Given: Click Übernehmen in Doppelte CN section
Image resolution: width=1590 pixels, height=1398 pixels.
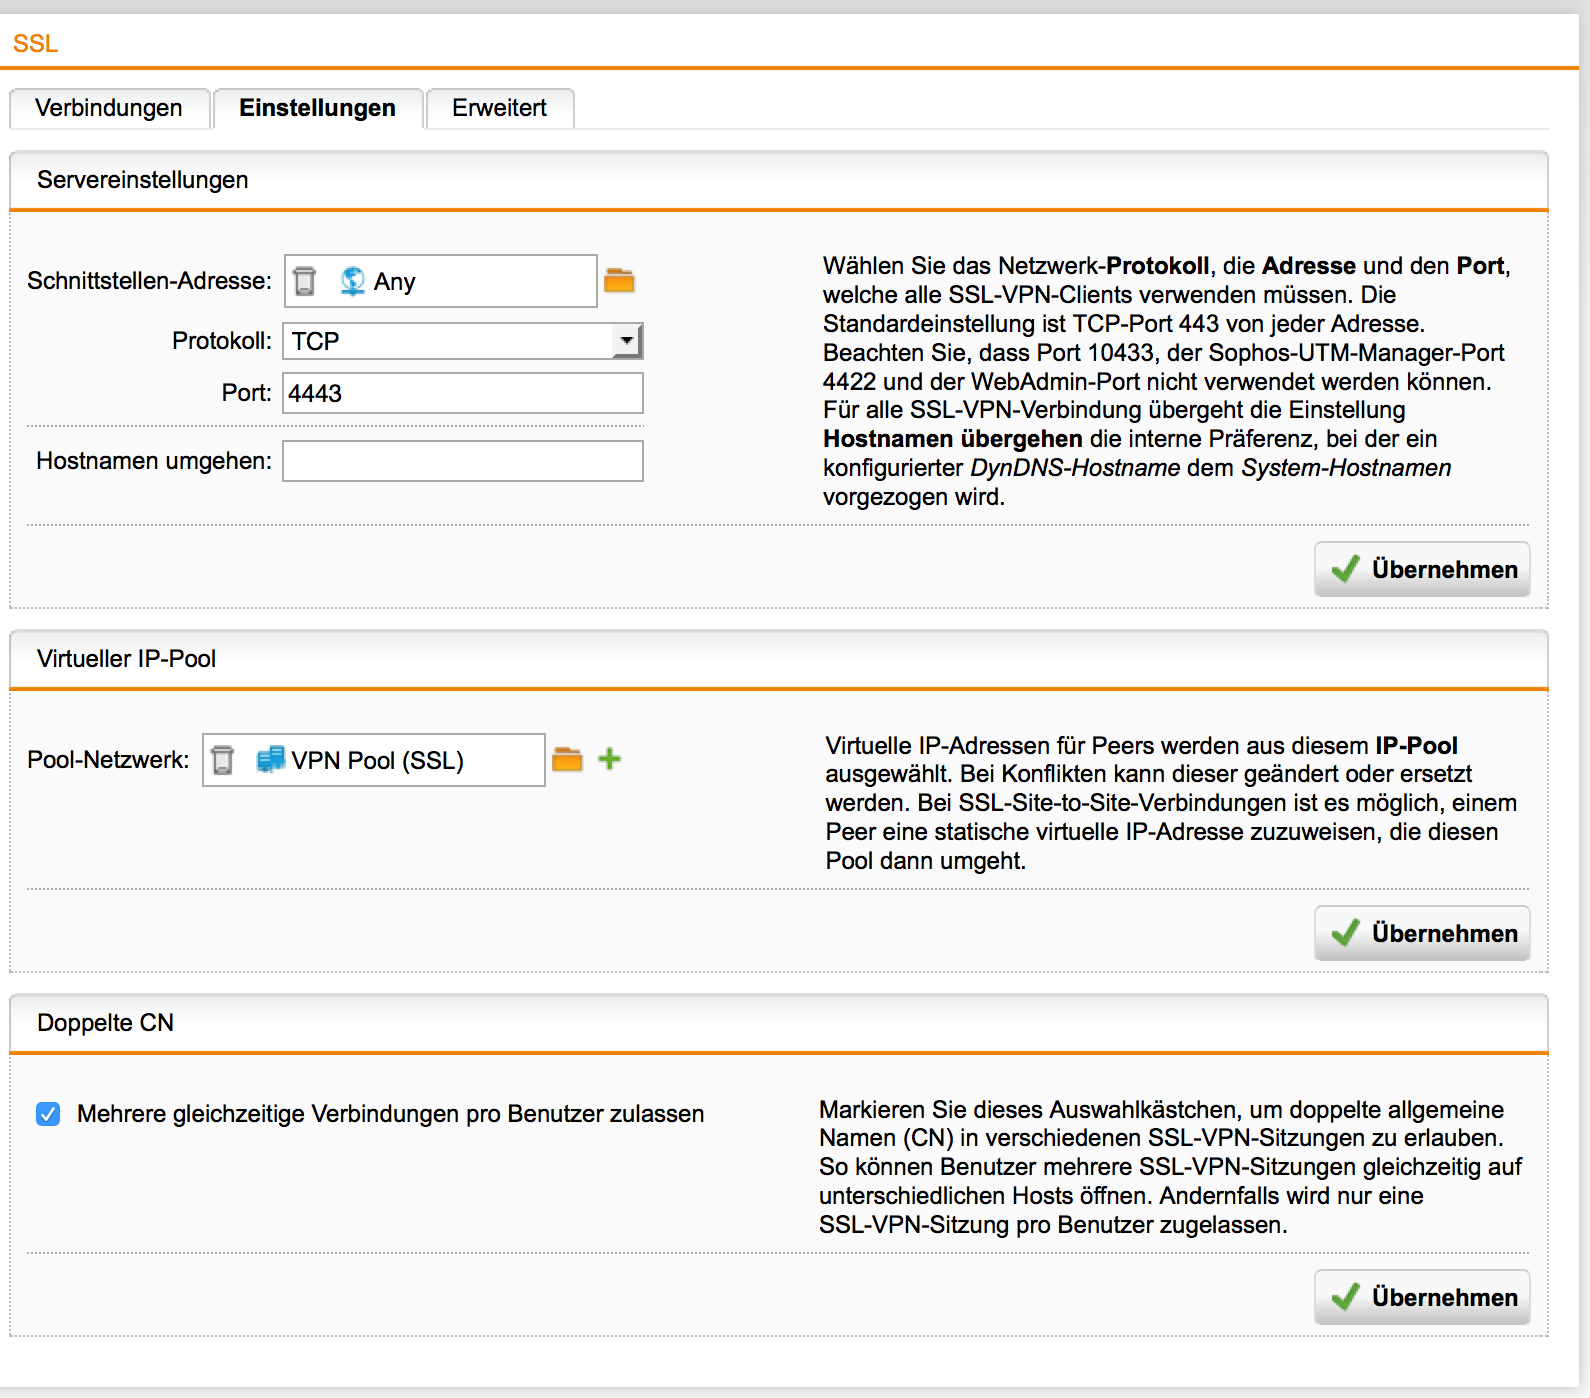Looking at the screenshot, I should (1422, 1297).
